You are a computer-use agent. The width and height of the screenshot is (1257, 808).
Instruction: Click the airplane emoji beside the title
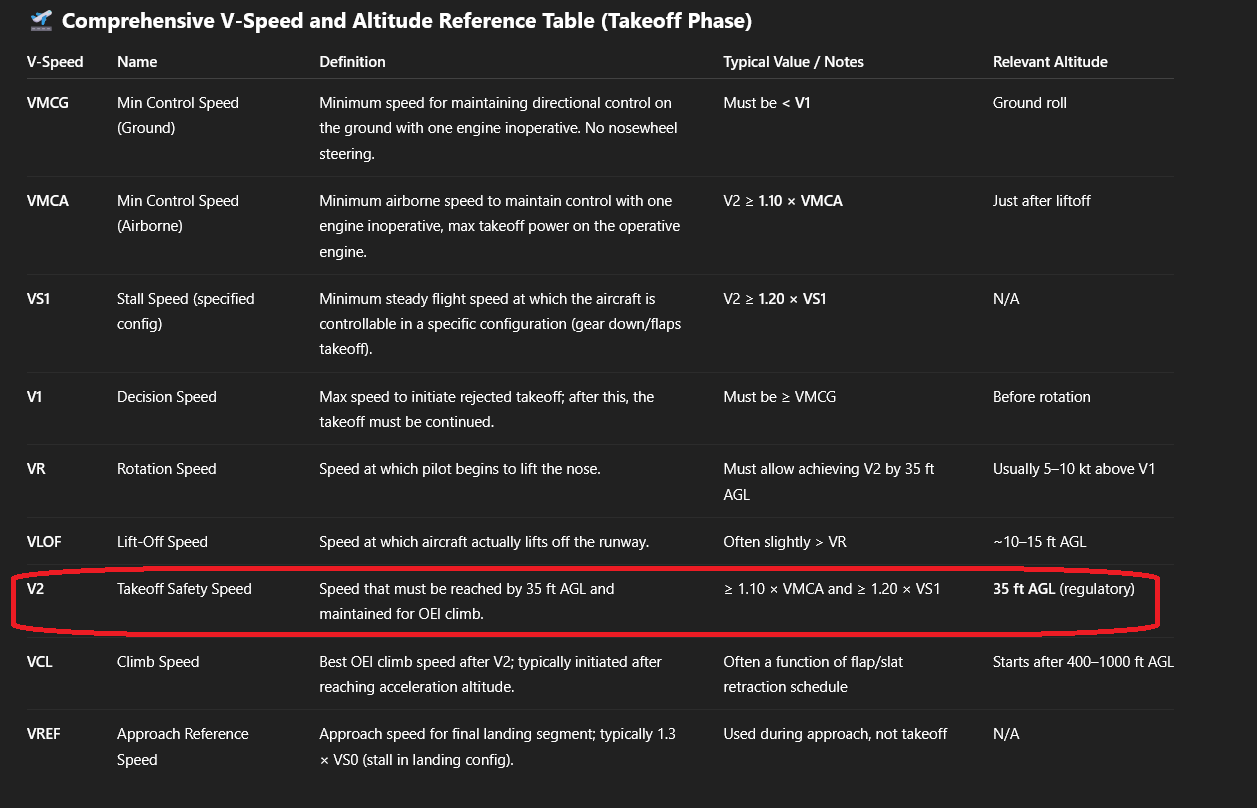click(40, 20)
